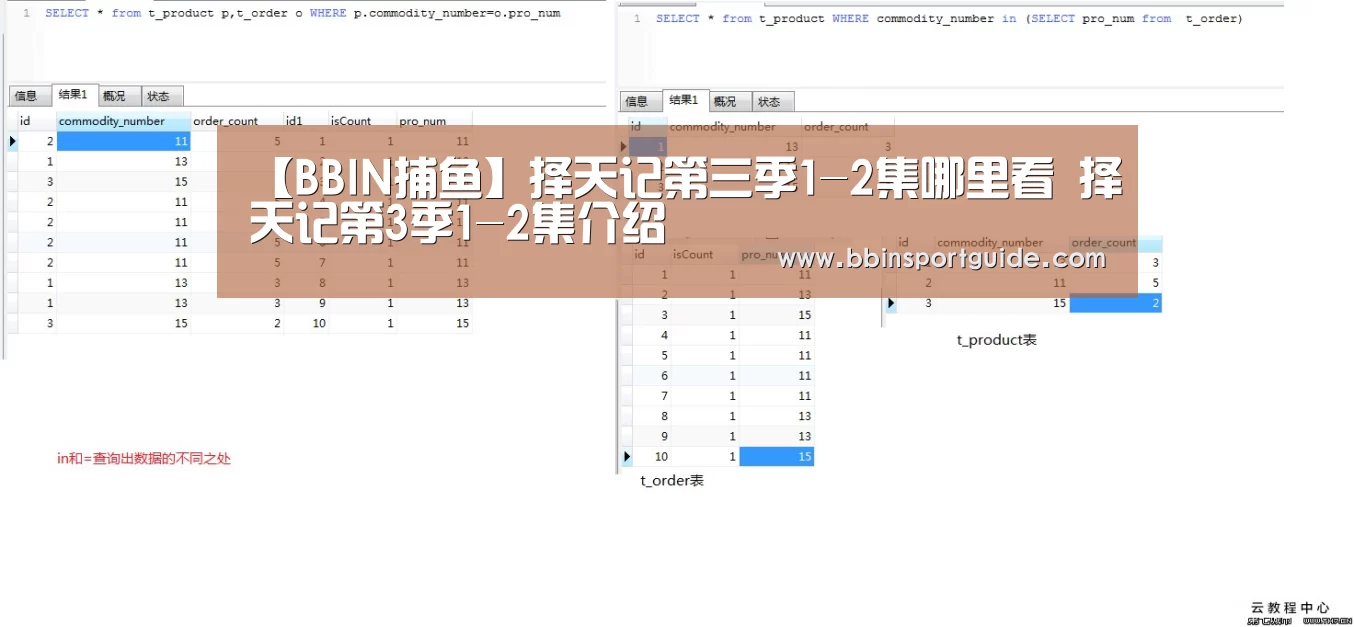Select highlighted pro_num cell 15 in the t_order table
1354x627 pixels.
pos(777,456)
